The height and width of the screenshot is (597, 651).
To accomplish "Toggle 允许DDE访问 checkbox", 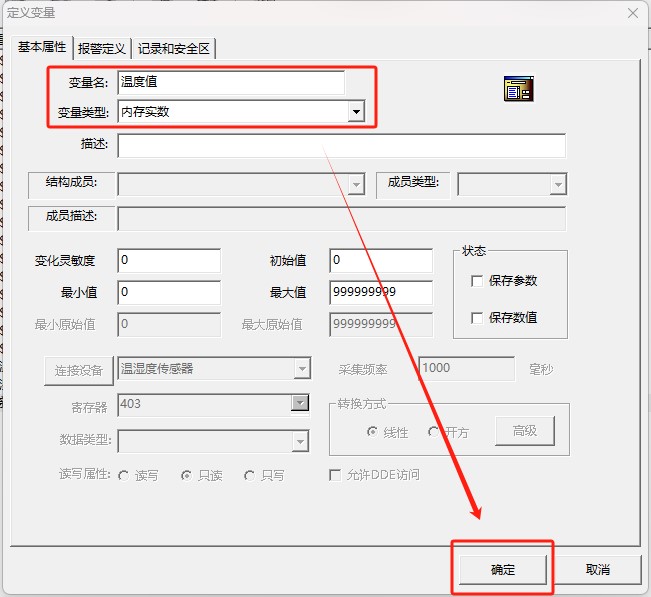I will coord(336,475).
